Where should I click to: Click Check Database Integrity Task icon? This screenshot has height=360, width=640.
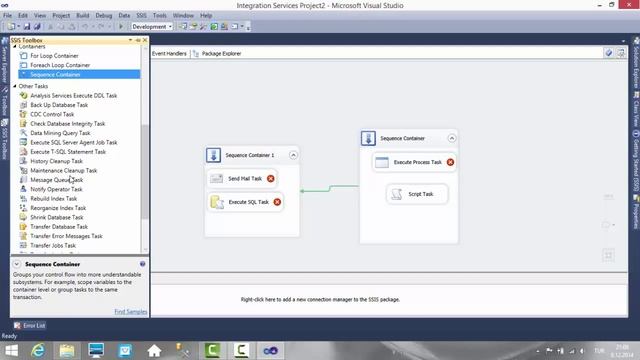(24, 123)
